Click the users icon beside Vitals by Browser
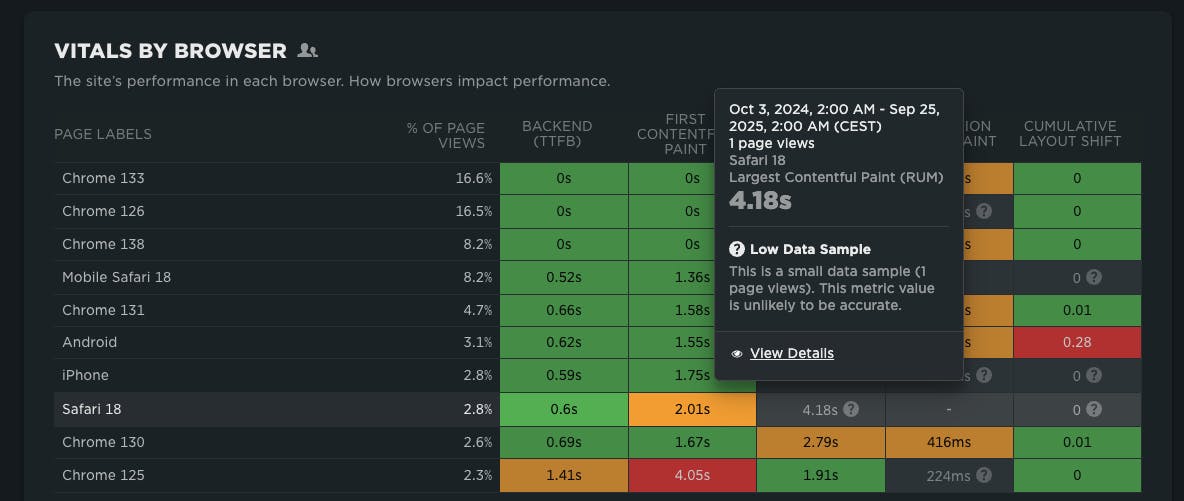 tap(307, 51)
